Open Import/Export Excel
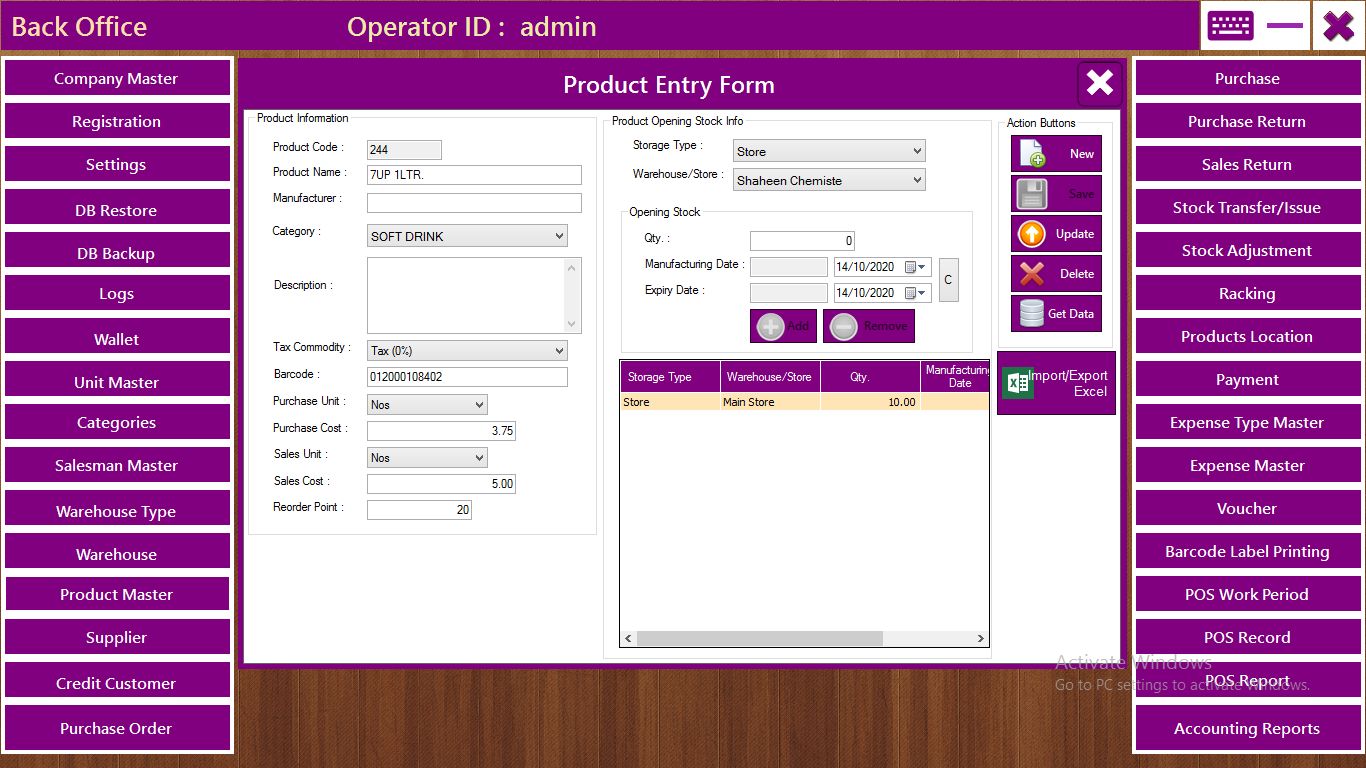The width and height of the screenshot is (1366, 768). [1056, 383]
